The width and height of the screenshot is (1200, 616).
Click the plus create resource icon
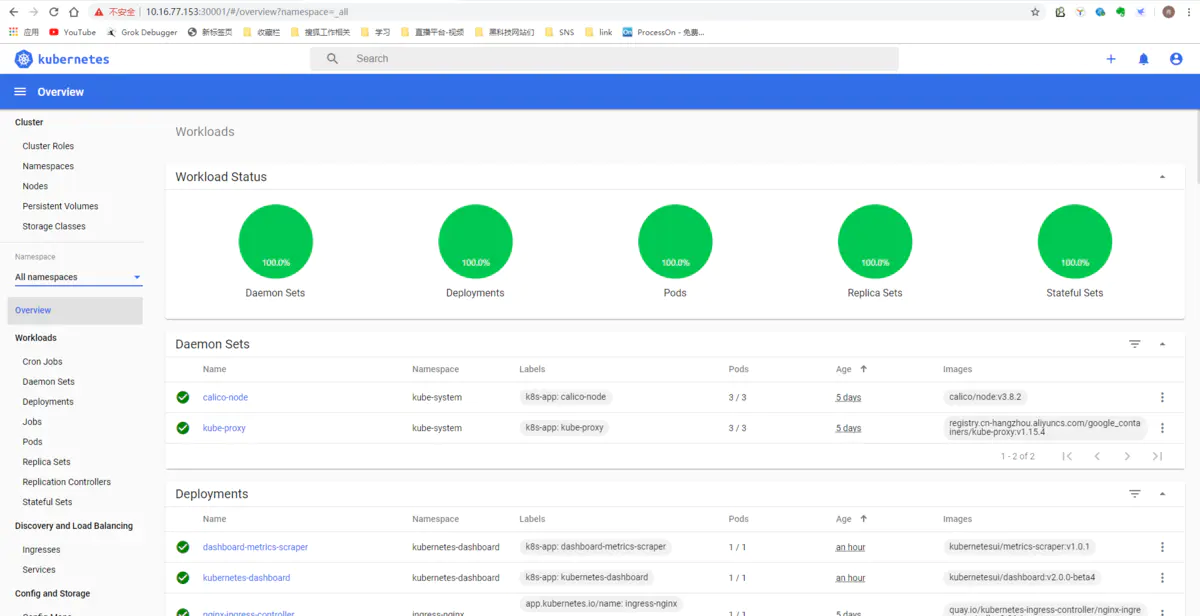(1111, 59)
